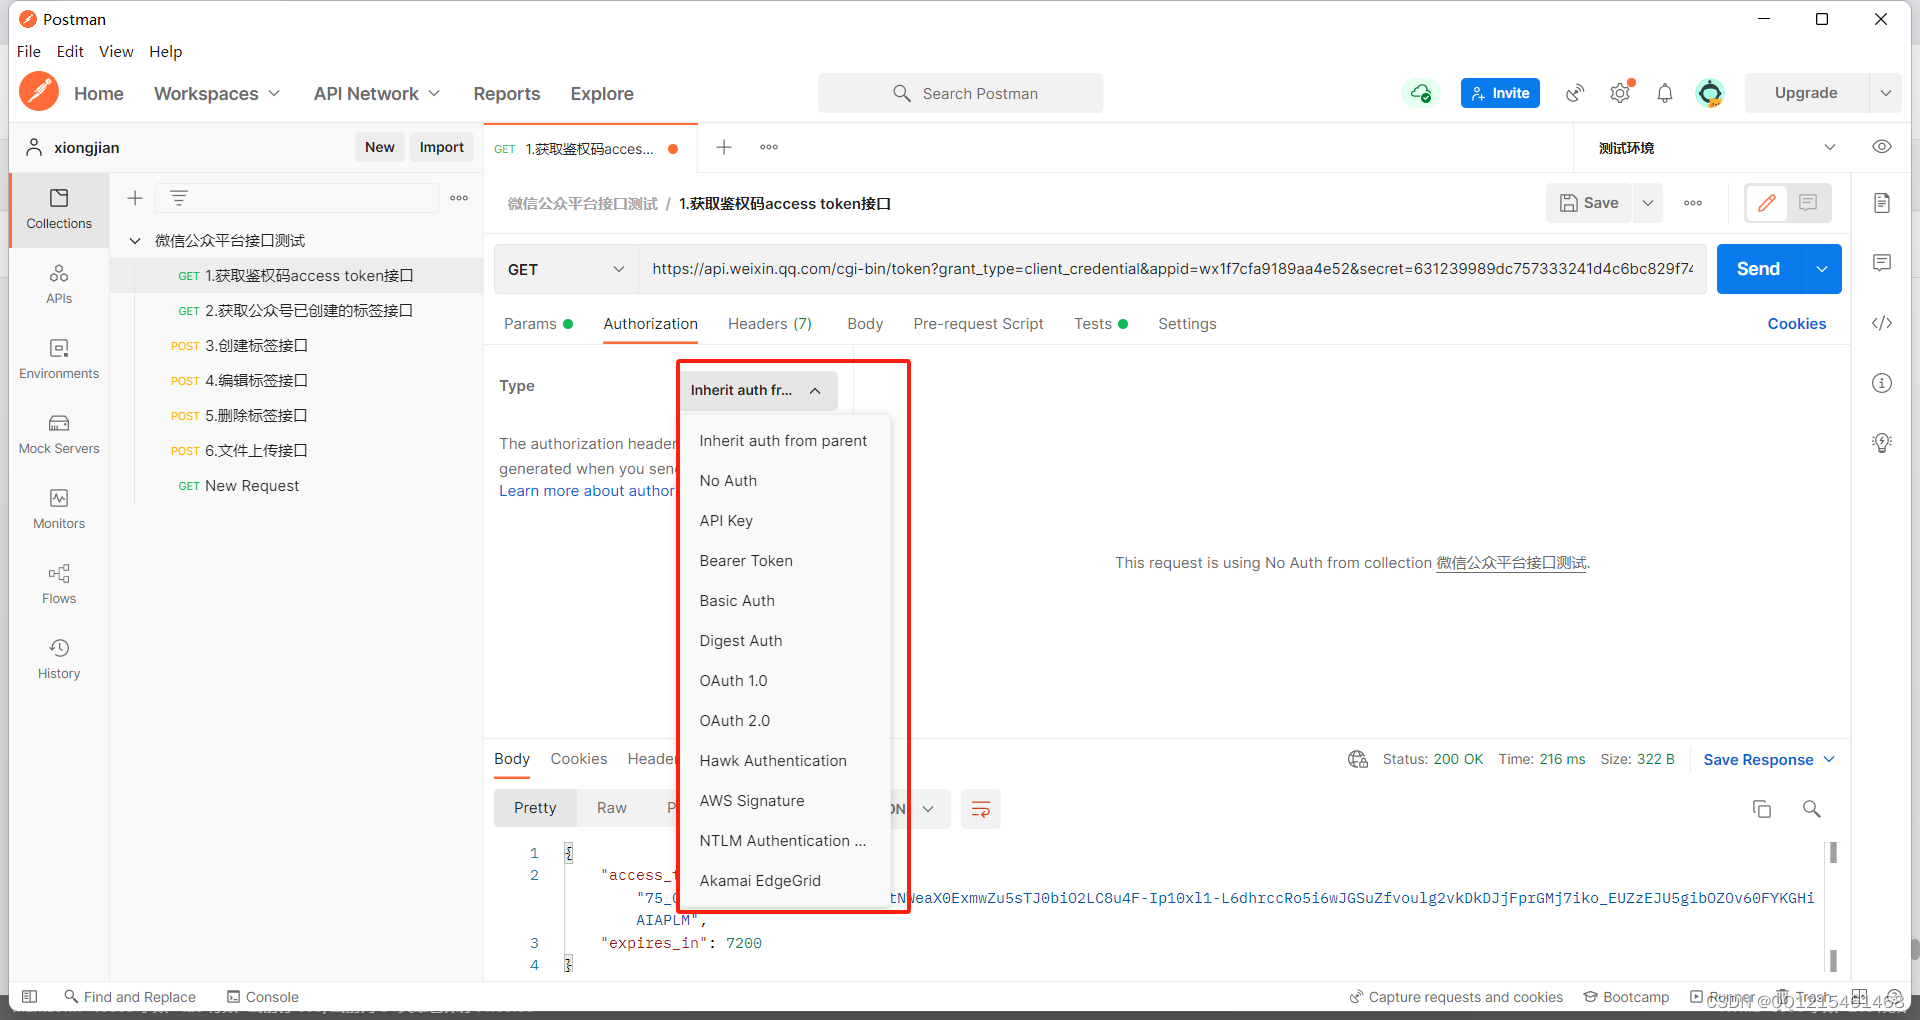1920x1020 pixels.
Task: Open the Upgrade dropdown arrow
Action: point(1885,93)
